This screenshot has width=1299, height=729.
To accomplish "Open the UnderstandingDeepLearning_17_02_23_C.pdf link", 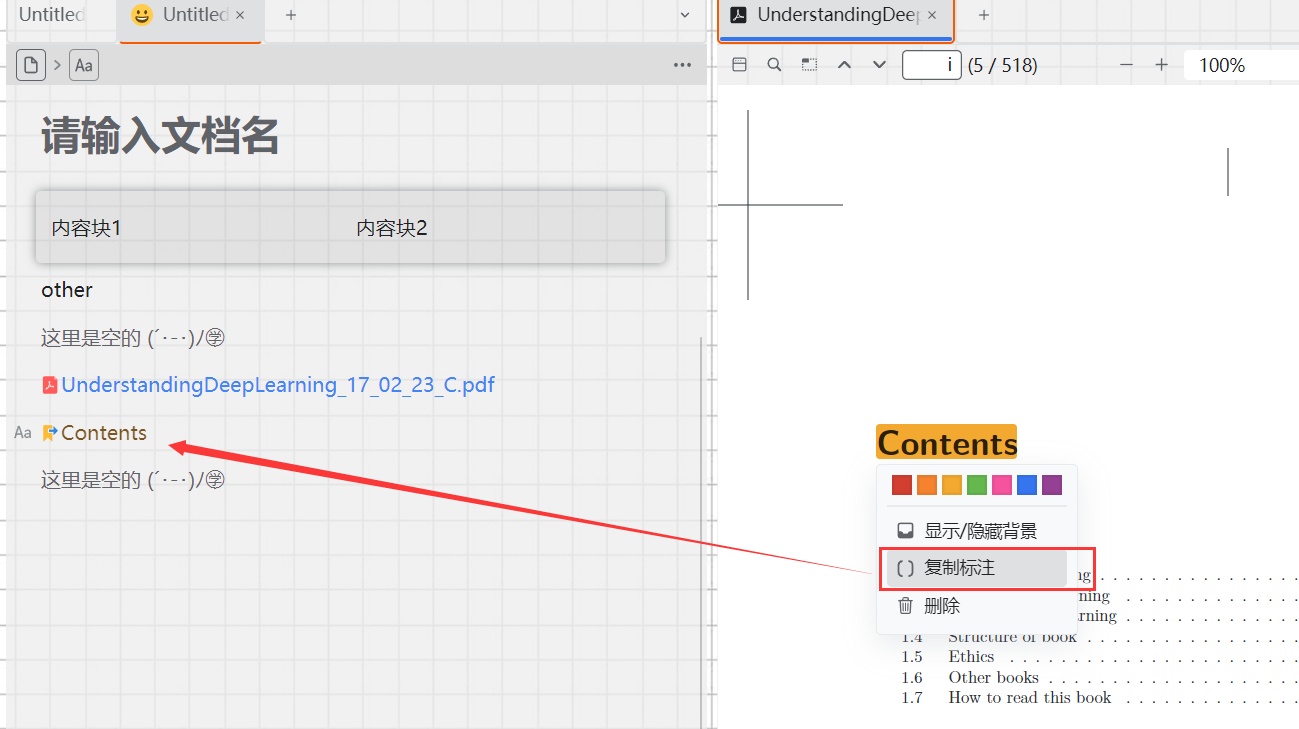I will (277, 385).
